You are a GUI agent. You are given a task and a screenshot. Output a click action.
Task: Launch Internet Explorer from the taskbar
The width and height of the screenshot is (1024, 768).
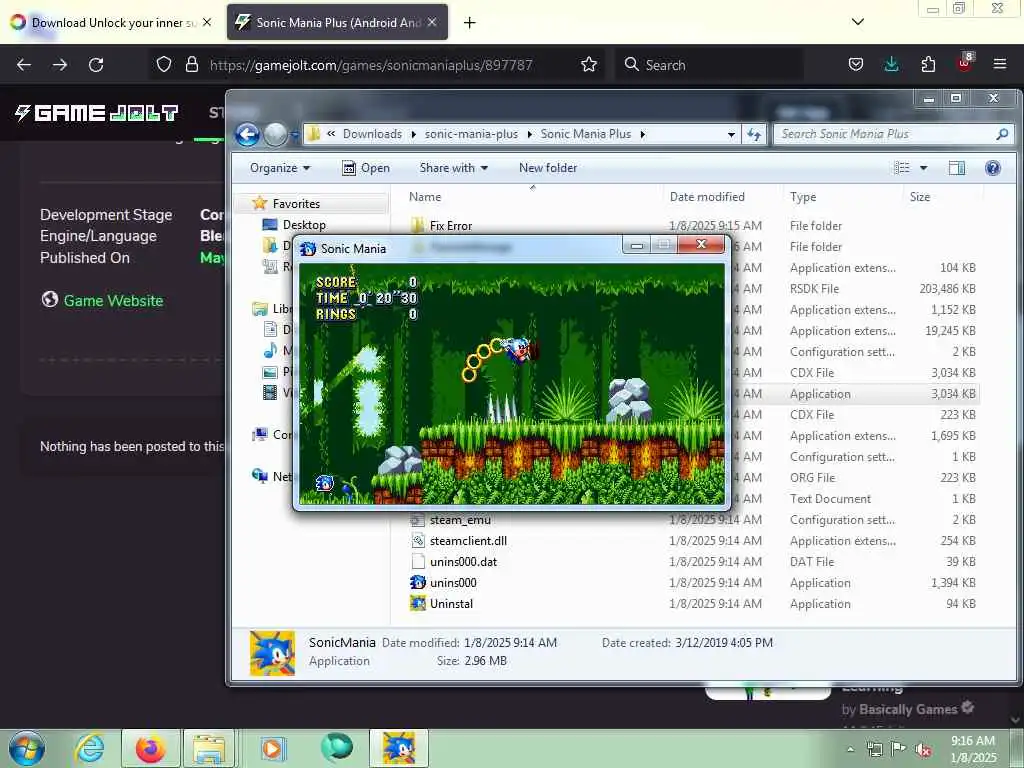[x=89, y=748]
